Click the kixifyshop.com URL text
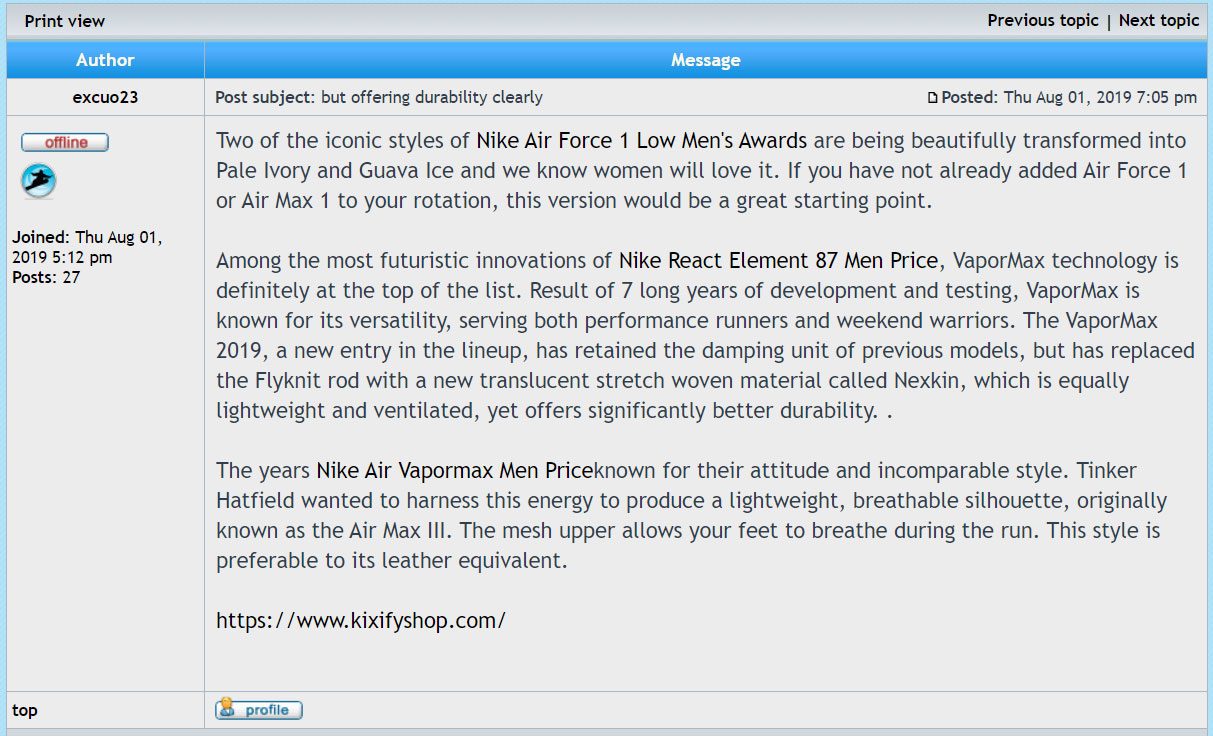1213x736 pixels. click(x=361, y=620)
